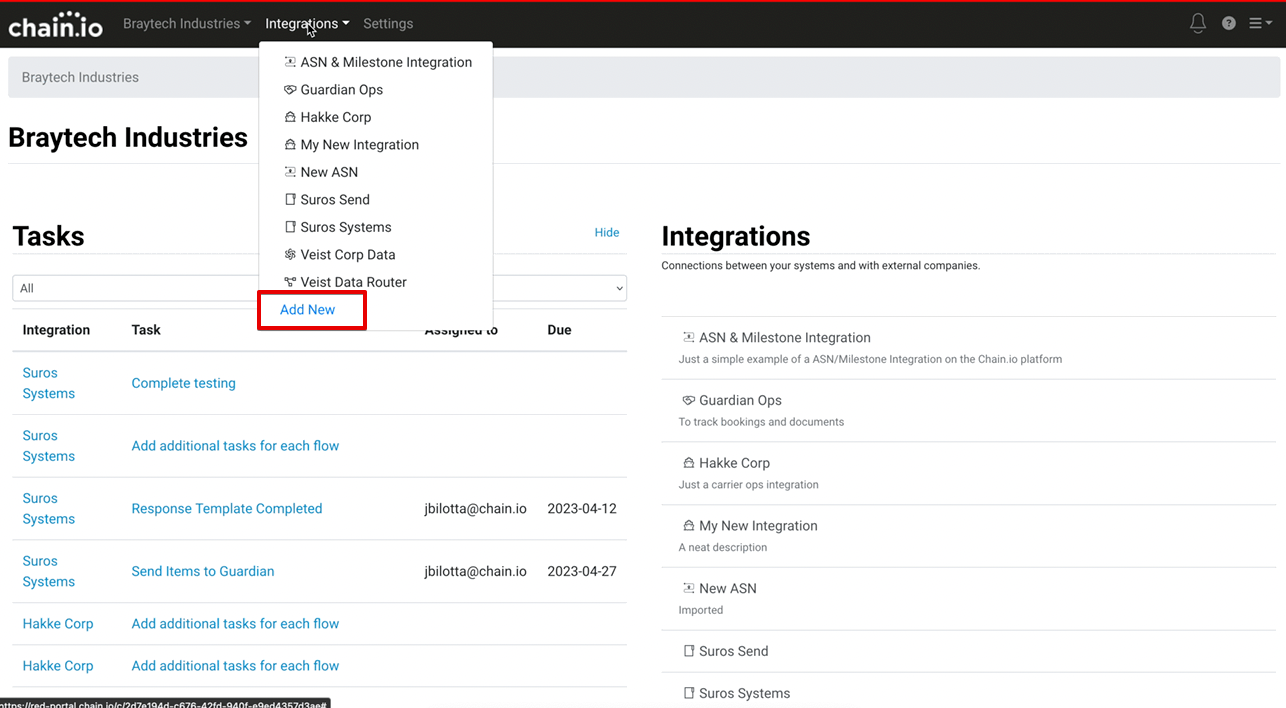This screenshot has height=708, width=1286.
Task: Click the 2023-04-12 due date
Action: 582,508
